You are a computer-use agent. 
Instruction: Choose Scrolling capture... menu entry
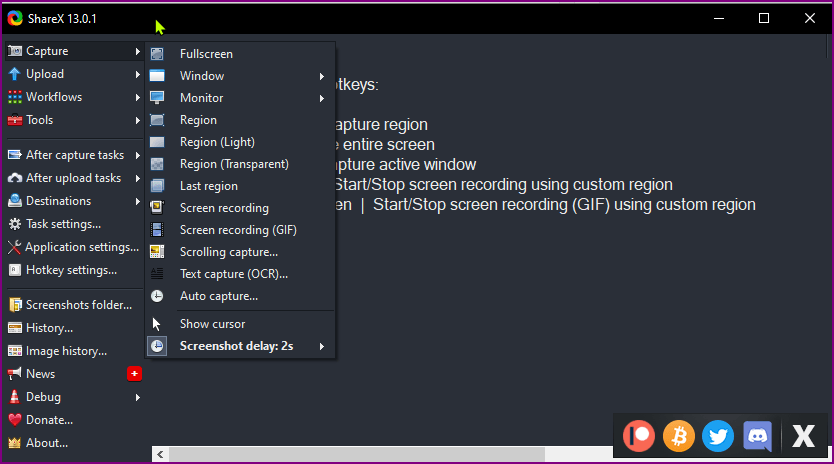click(x=240, y=252)
